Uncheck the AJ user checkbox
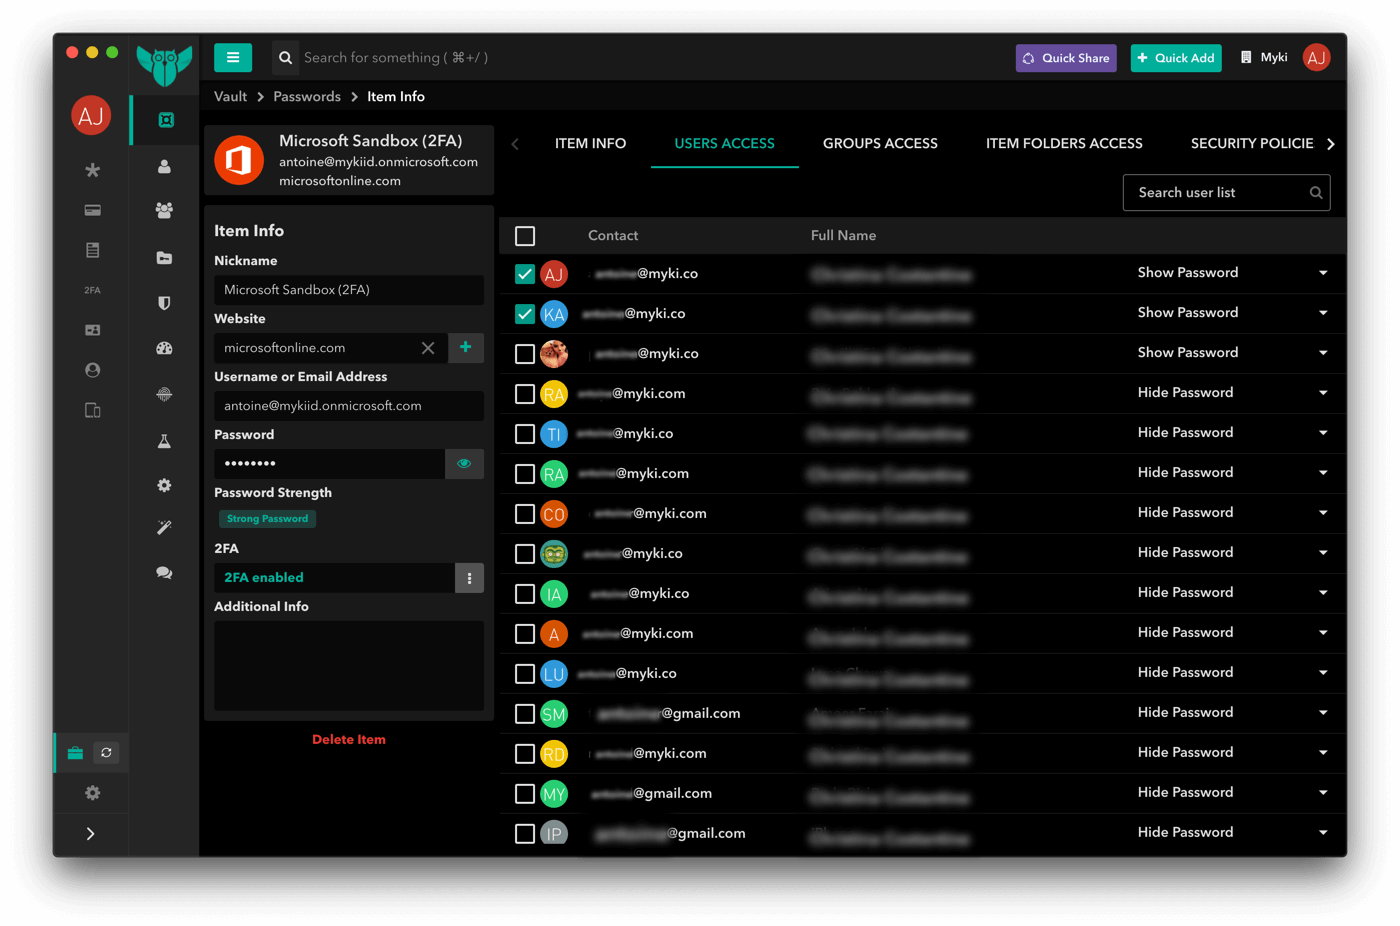 pos(525,274)
